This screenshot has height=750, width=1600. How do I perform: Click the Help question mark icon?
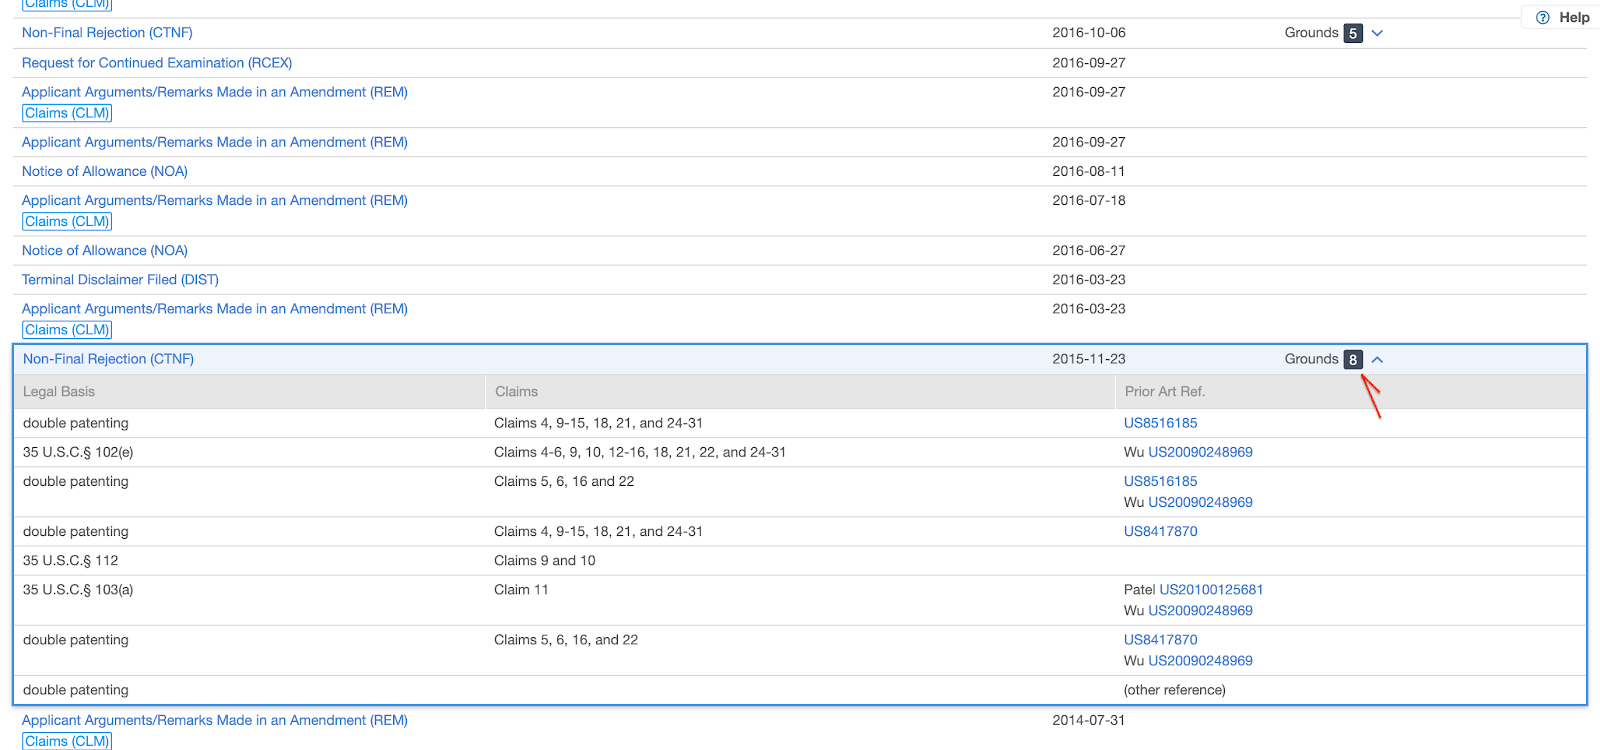[1543, 17]
